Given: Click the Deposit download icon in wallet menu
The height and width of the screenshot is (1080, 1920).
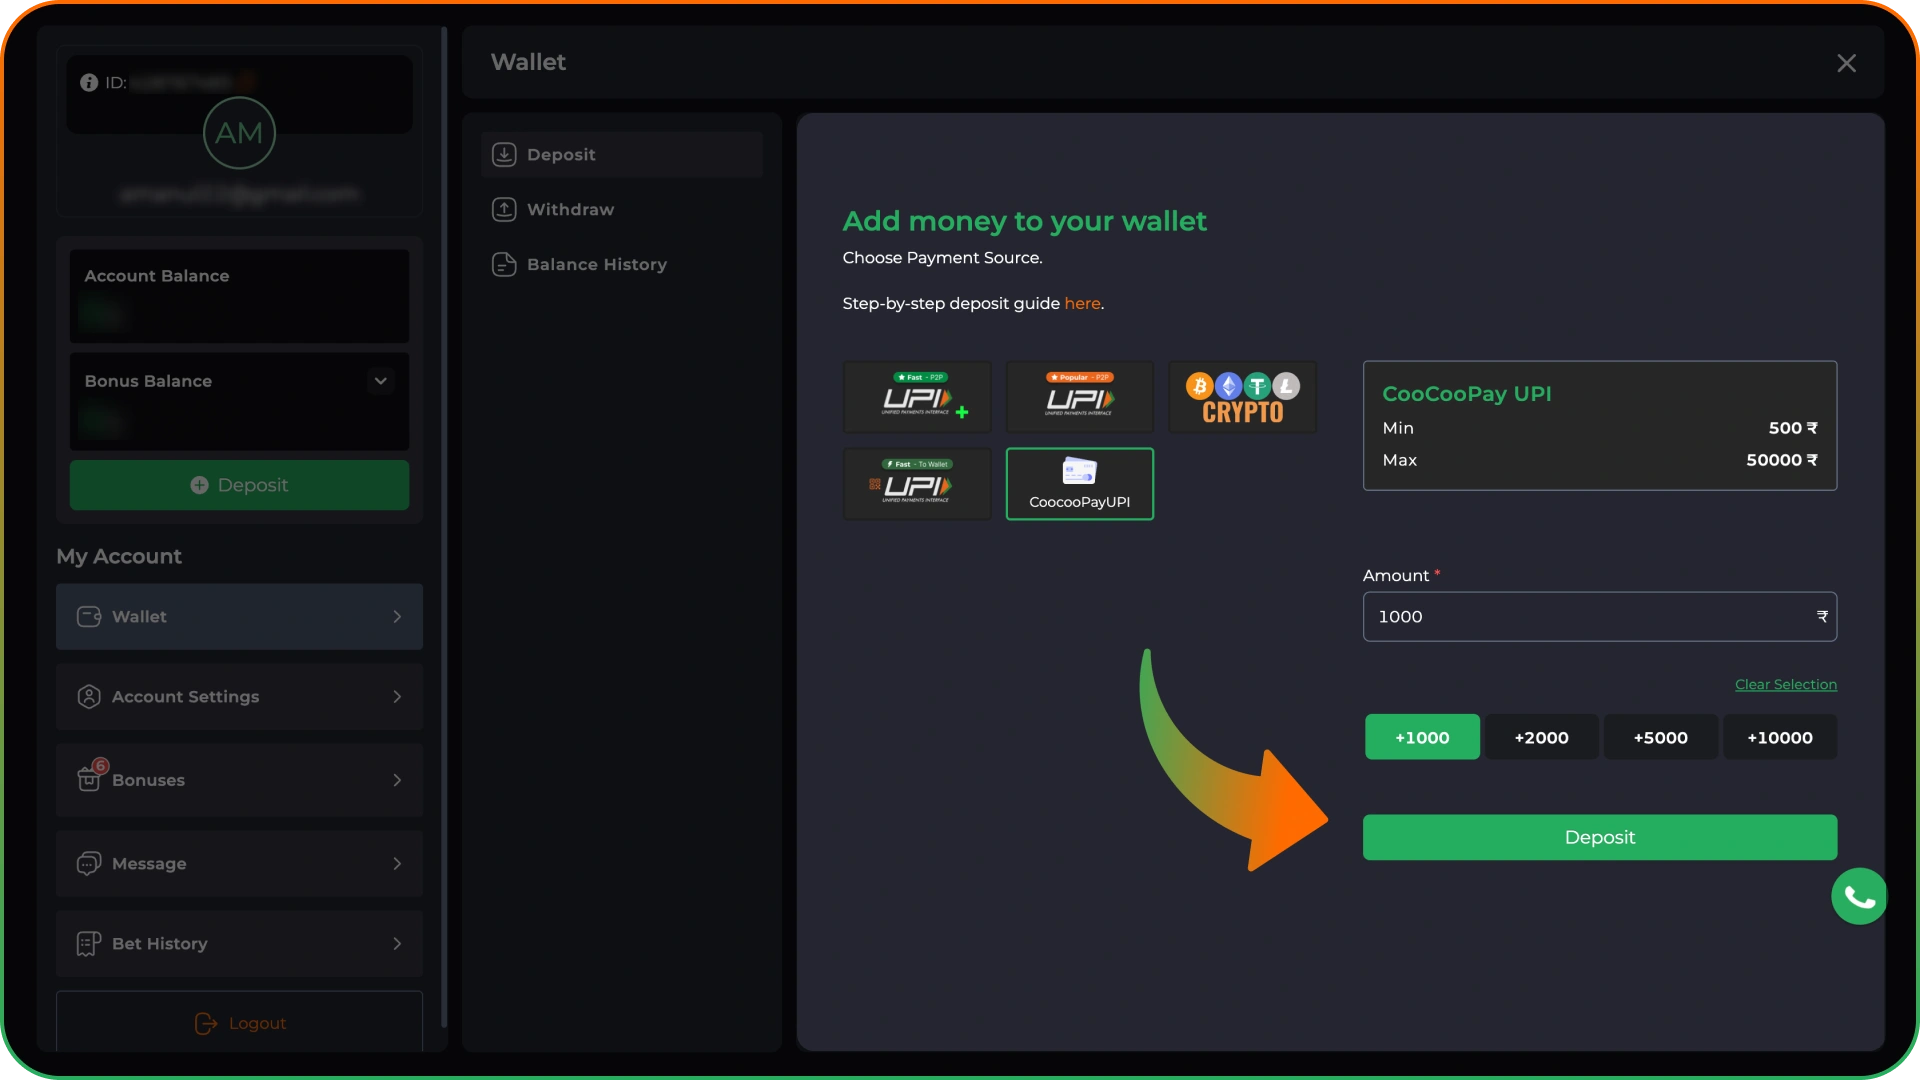Looking at the screenshot, I should [504, 154].
